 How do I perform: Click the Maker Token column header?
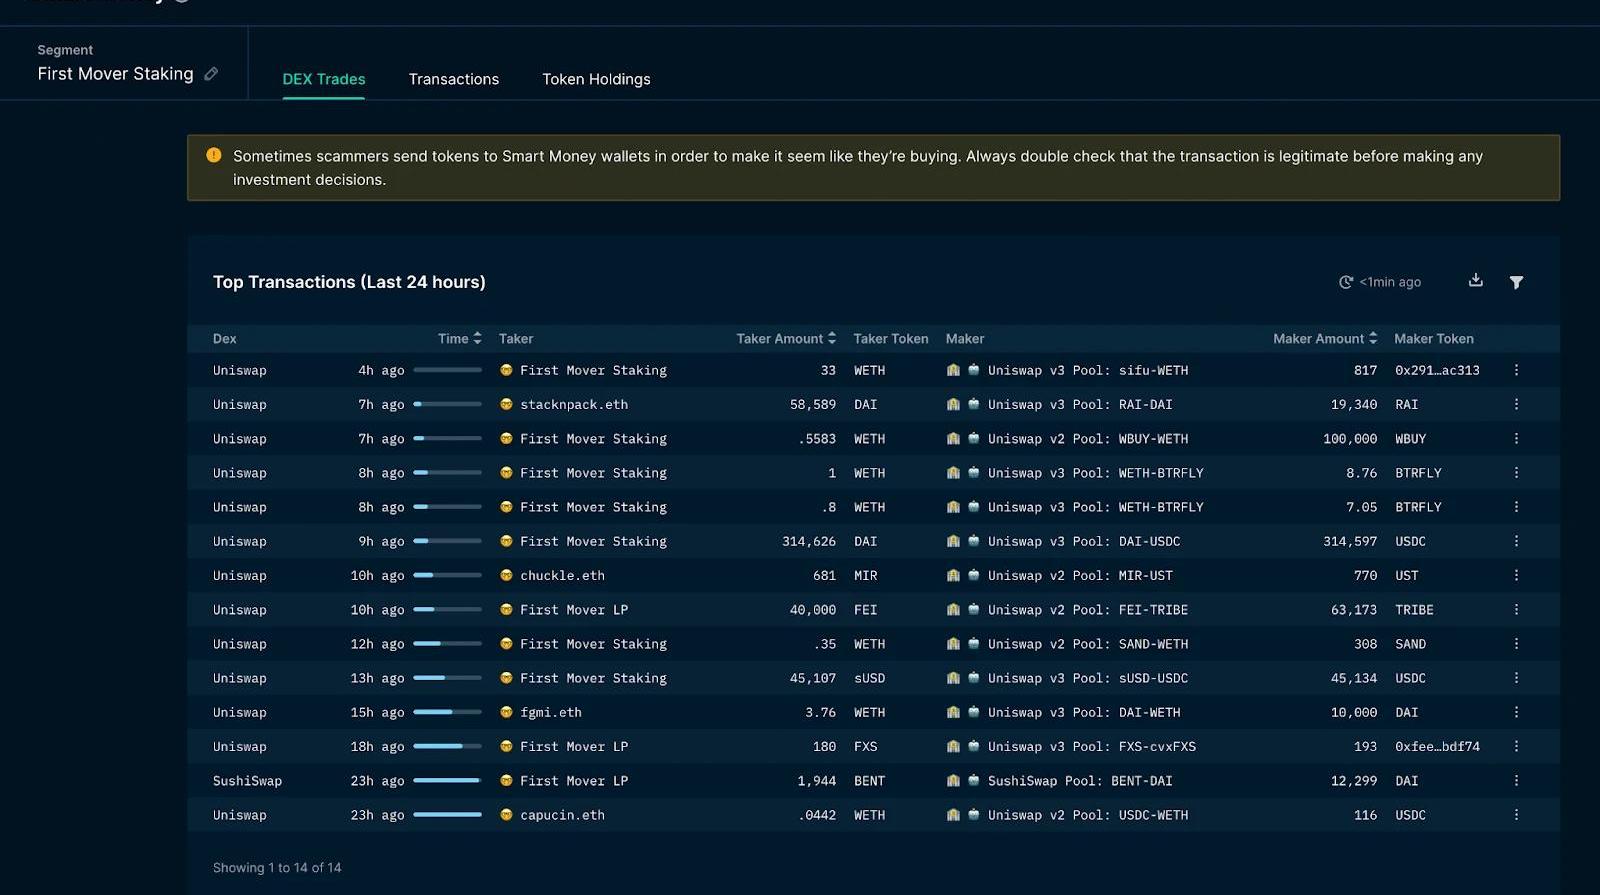(x=1434, y=339)
